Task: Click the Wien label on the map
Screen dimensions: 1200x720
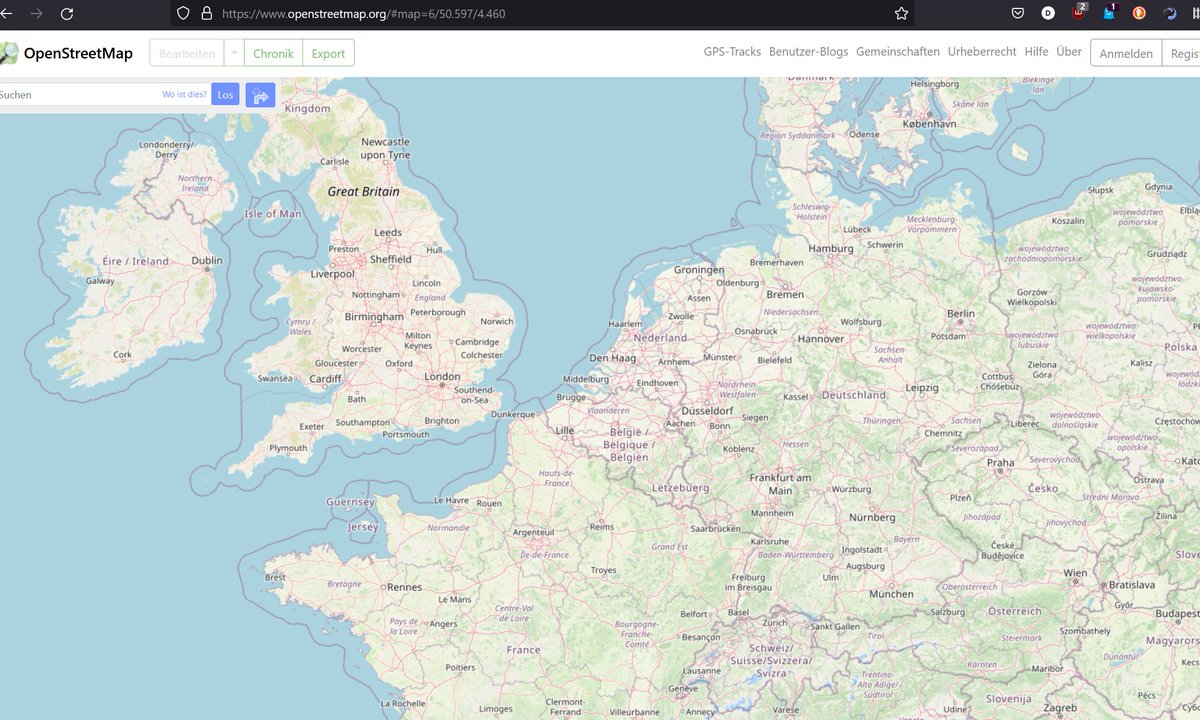Action: click(1075, 574)
